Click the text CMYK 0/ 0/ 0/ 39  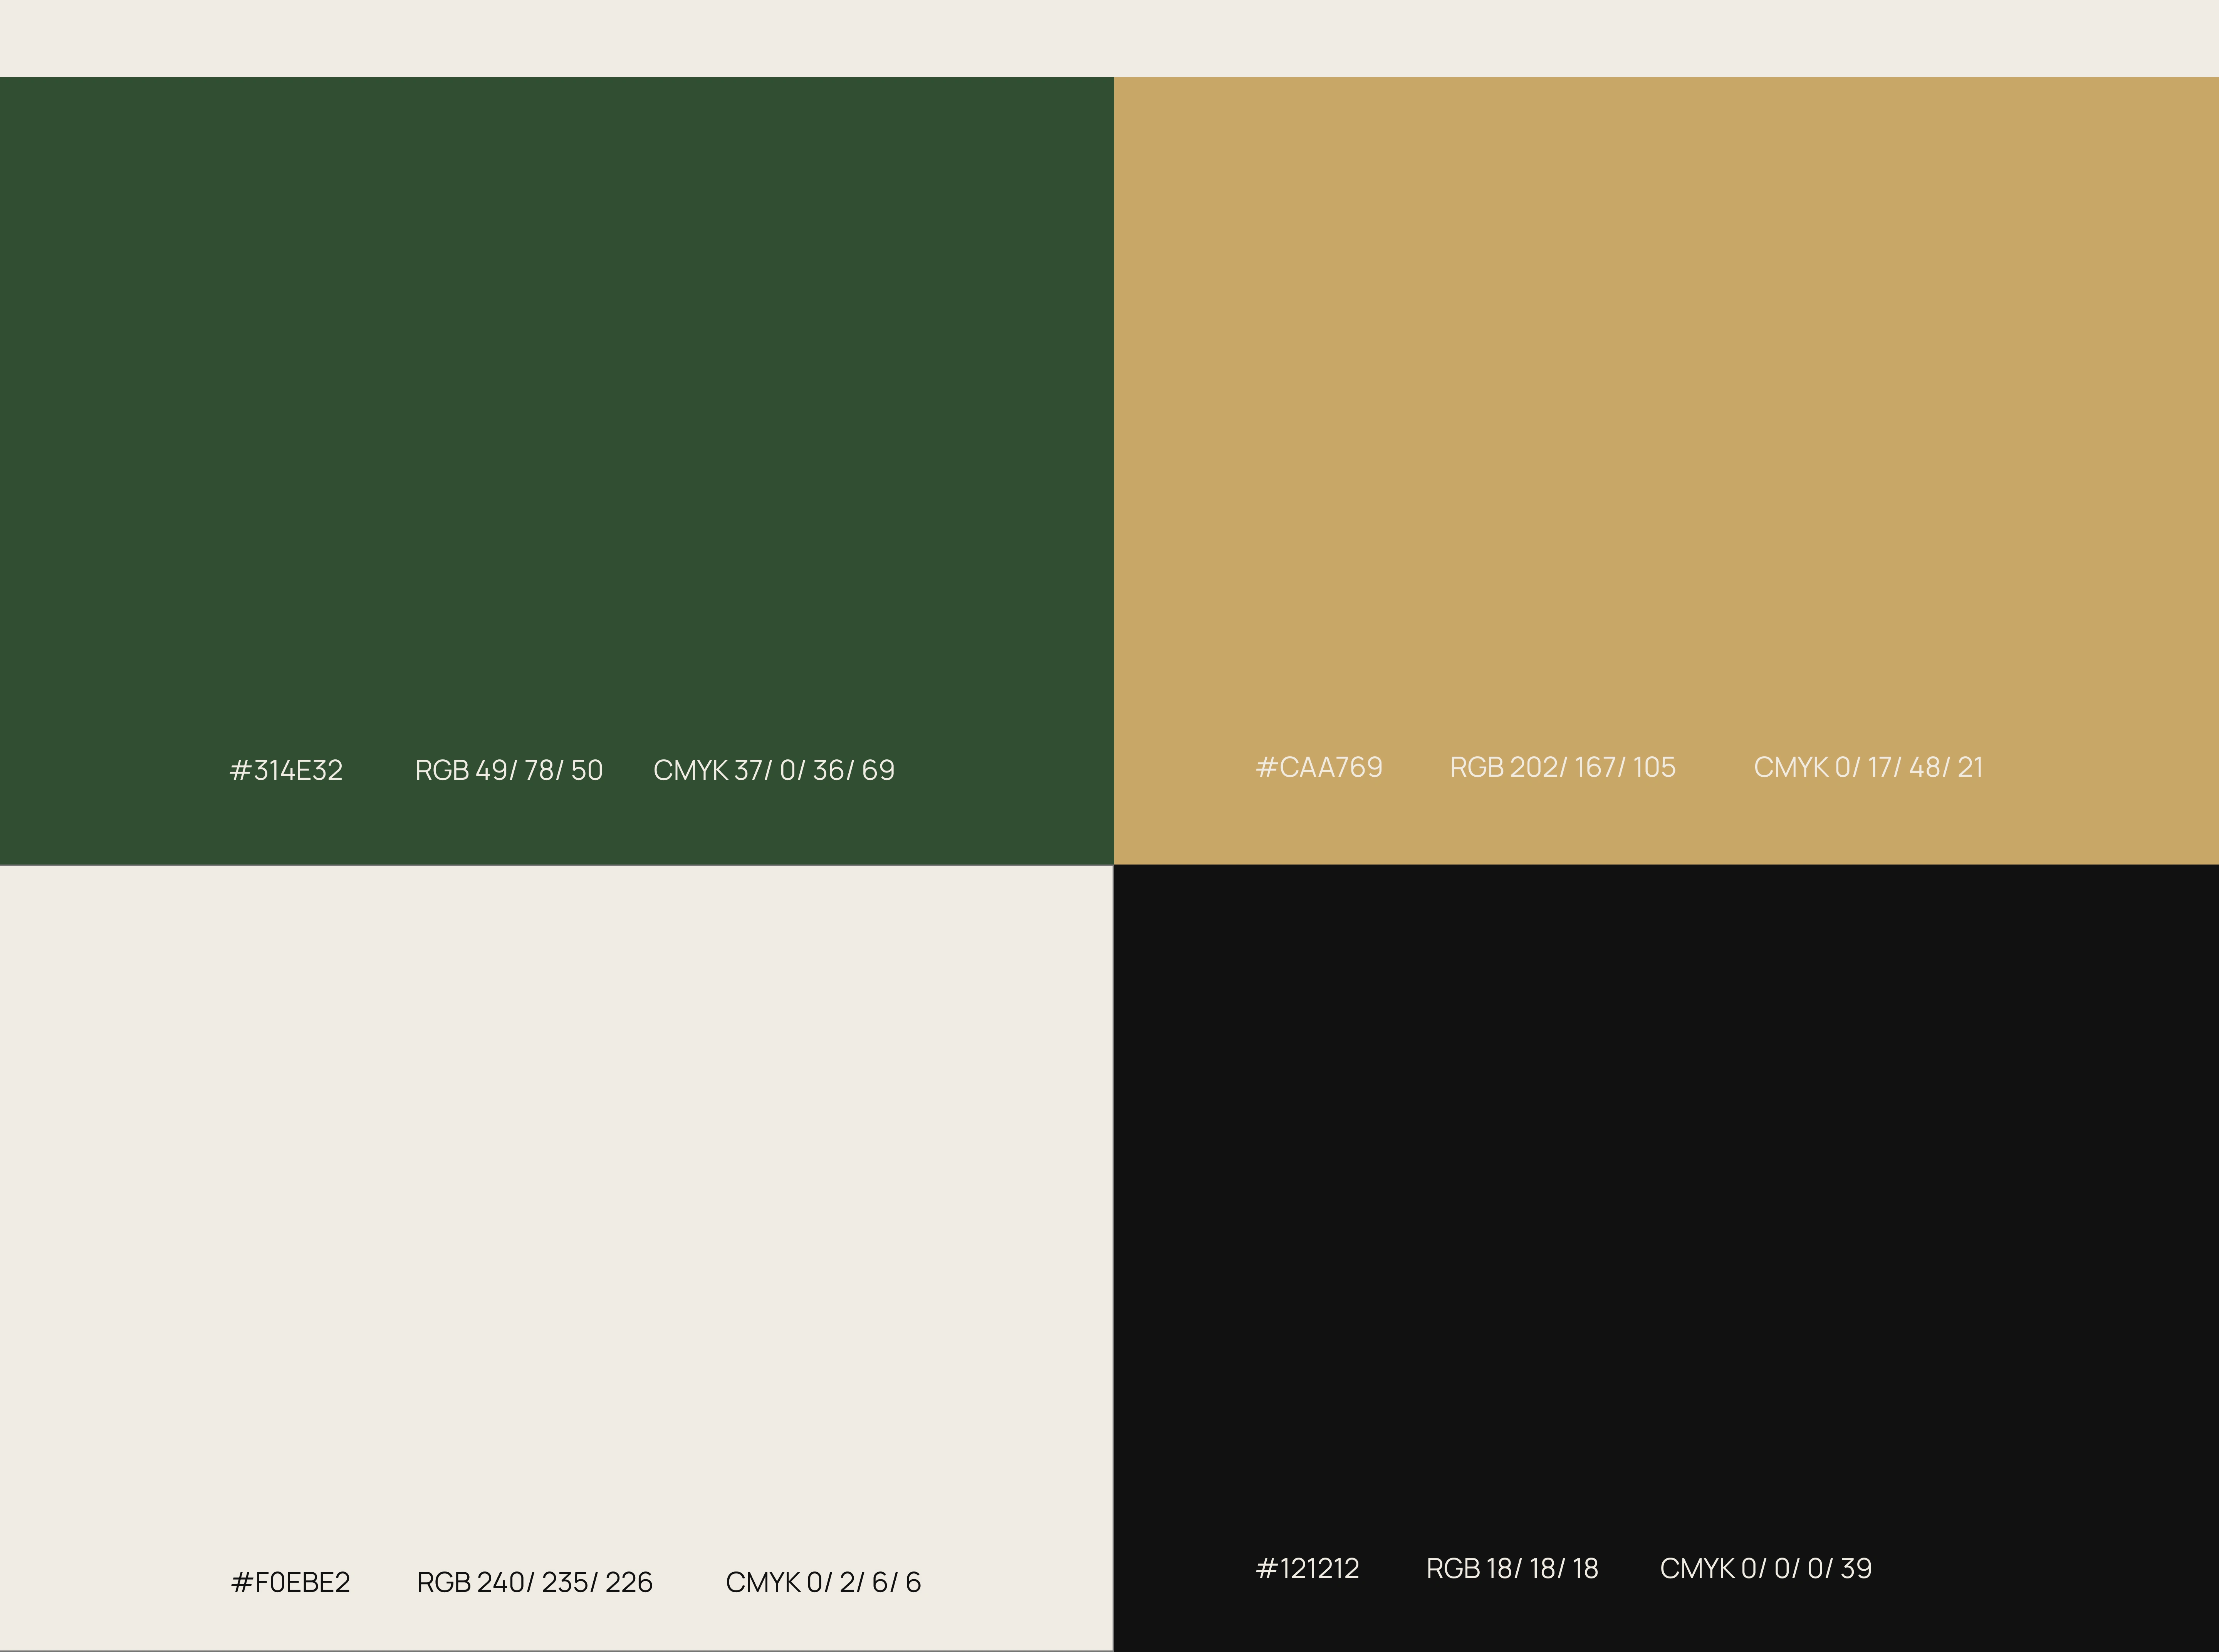point(1766,1568)
